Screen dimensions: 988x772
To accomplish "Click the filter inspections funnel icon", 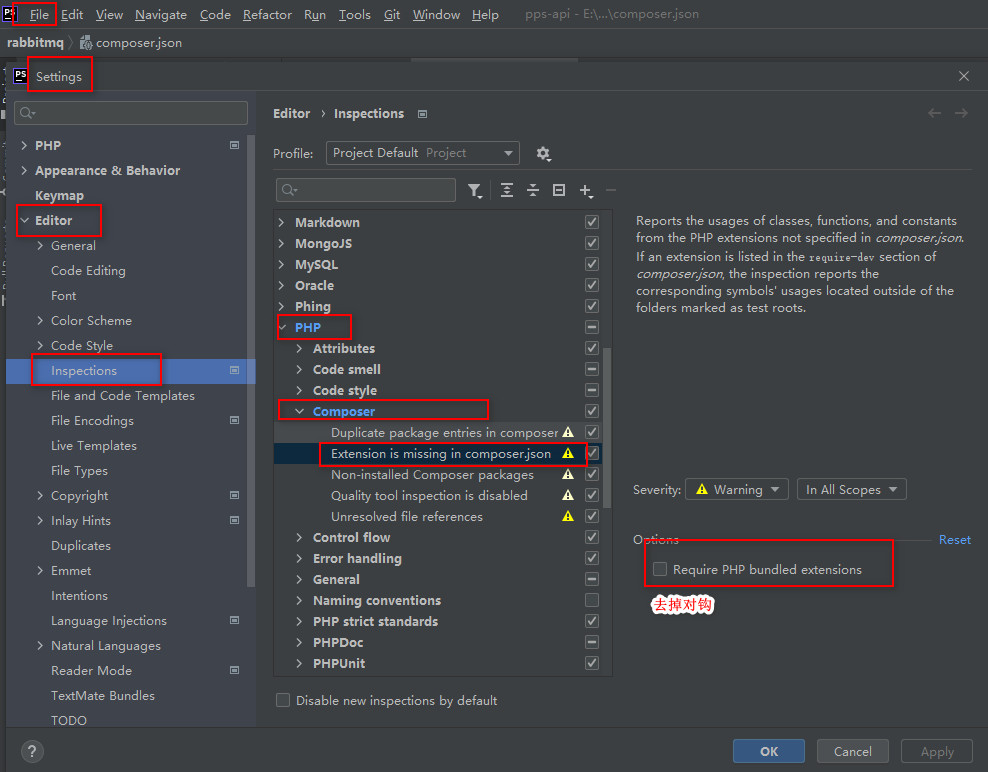I will click(475, 190).
